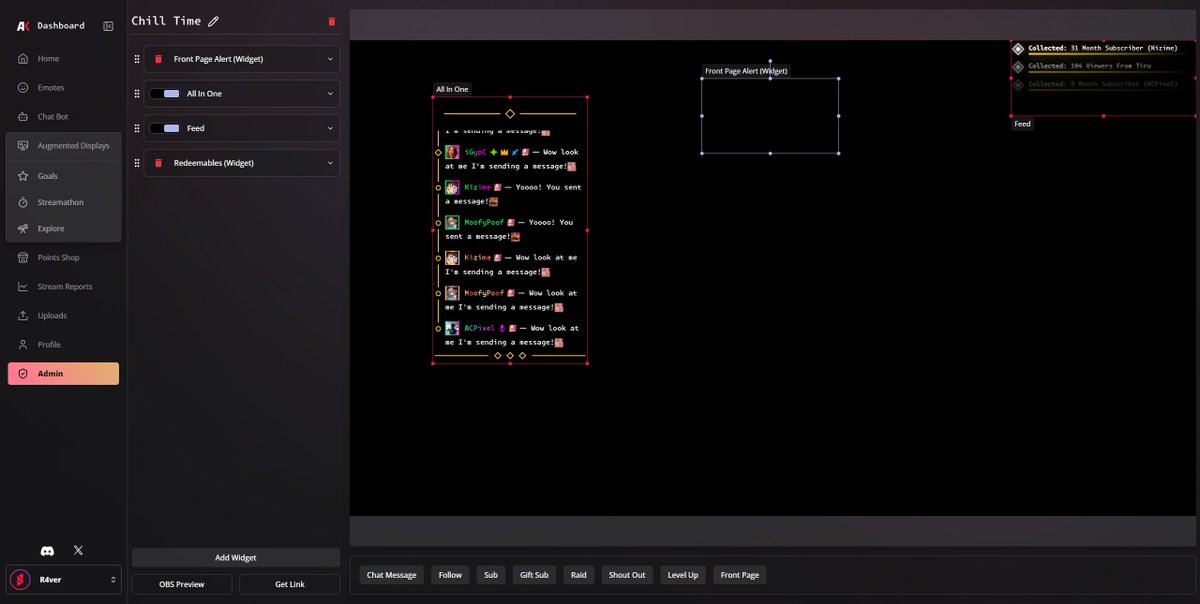The image size is (1200, 604).
Task: Click the Goals star icon
Action: tap(23, 176)
